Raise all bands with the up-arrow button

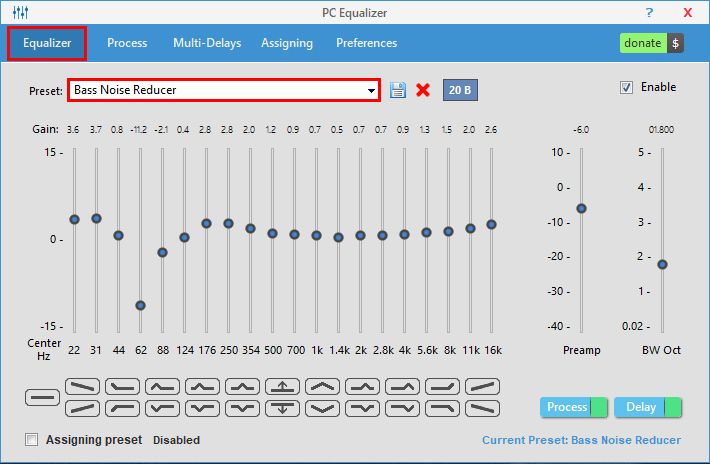click(283, 387)
